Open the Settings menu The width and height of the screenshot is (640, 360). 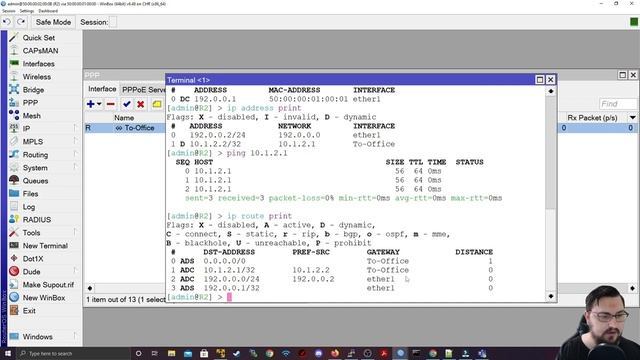(x=27, y=11)
